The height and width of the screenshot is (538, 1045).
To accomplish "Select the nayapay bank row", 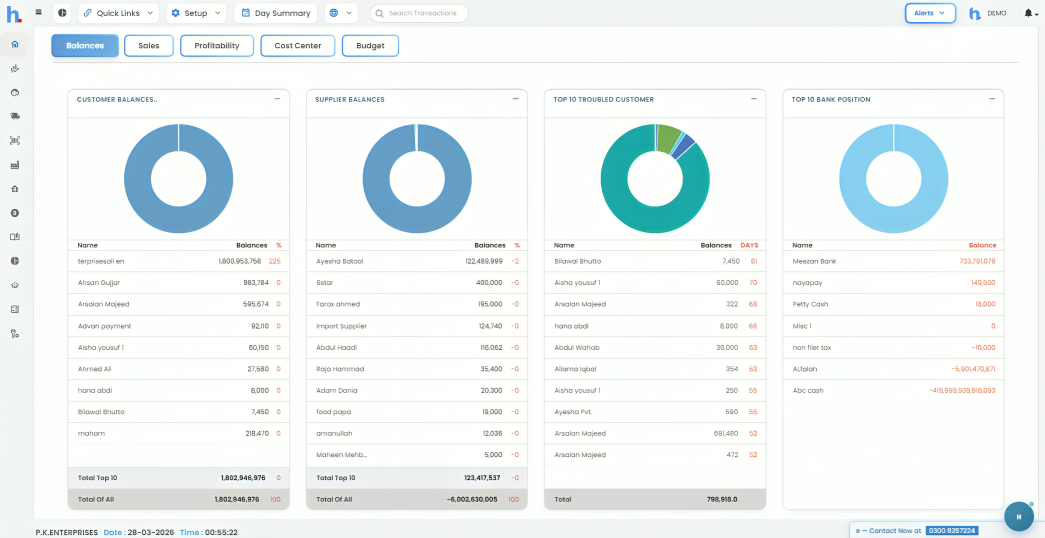I will tap(894, 283).
